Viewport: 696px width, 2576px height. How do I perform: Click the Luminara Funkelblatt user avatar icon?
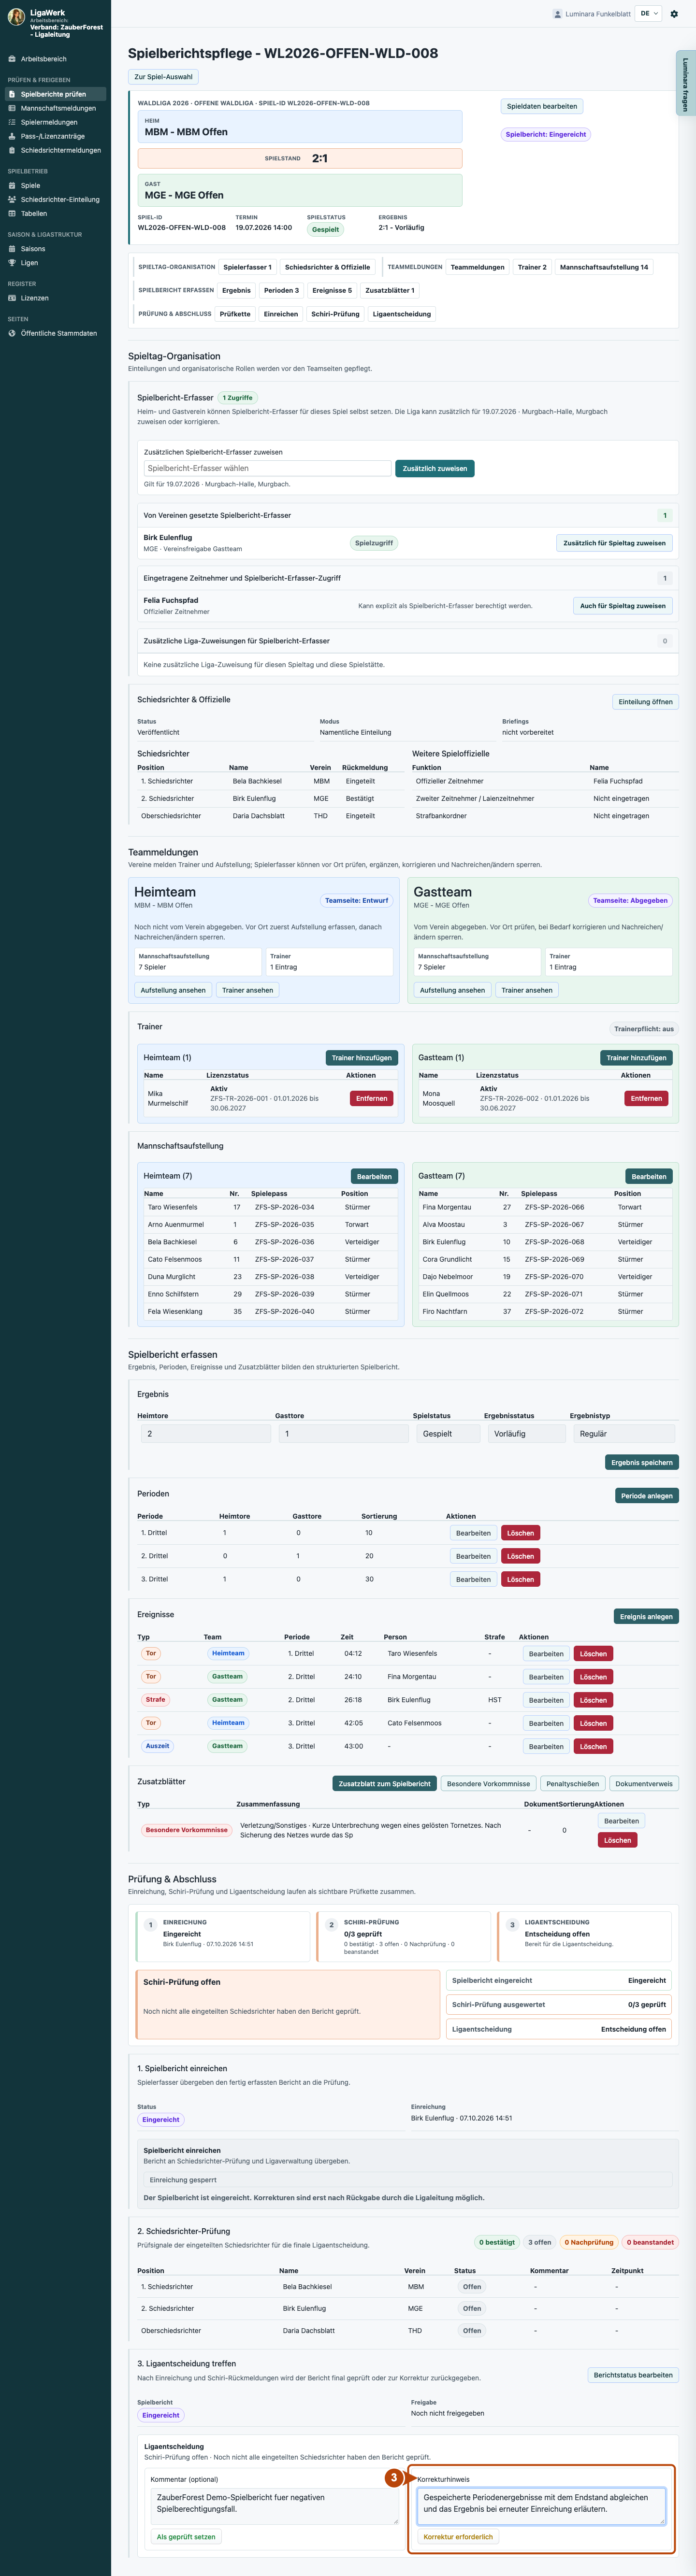point(557,14)
